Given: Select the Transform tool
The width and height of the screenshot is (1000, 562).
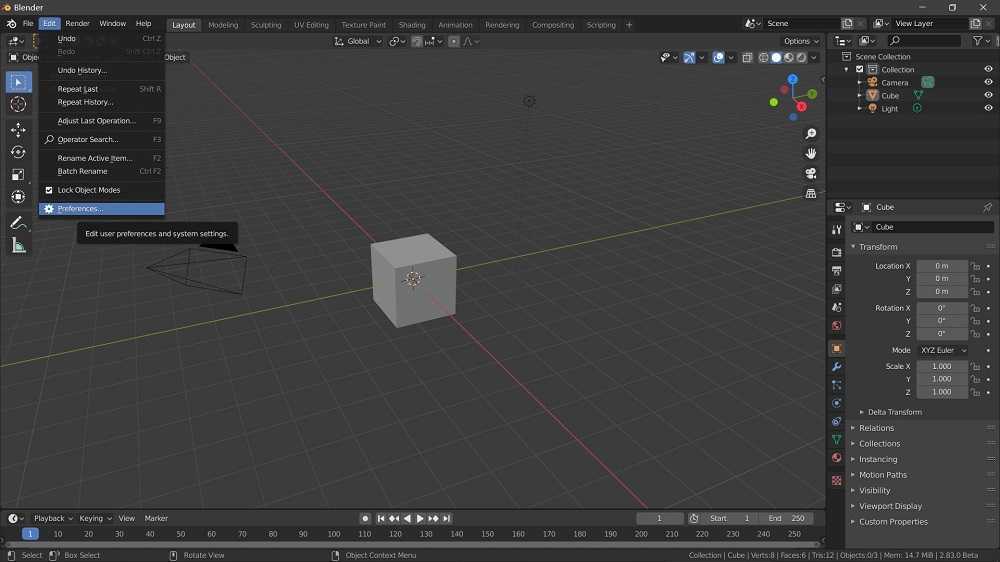Looking at the screenshot, I should pyautogui.click(x=18, y=196).
